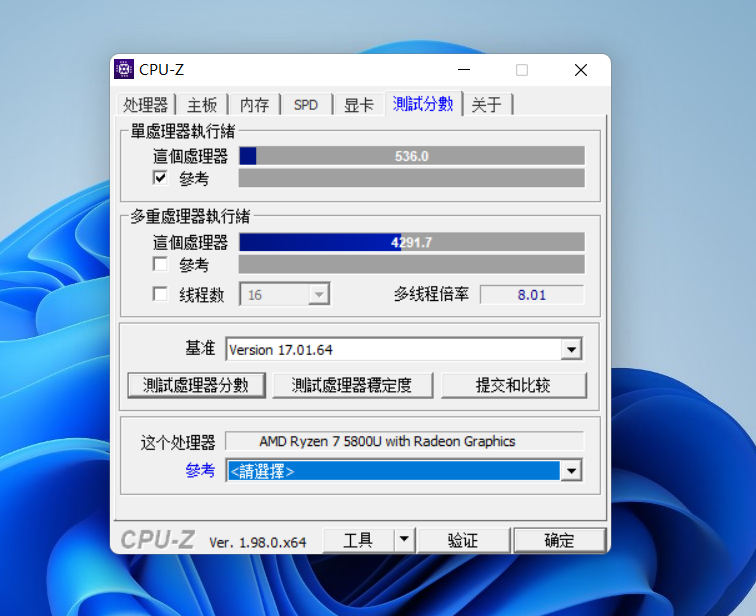The height and width of the screenshot is (616, 756).
Task: Click the single-thread score bar 536.0
Action: pyautogui.click(x=412, y=156)
